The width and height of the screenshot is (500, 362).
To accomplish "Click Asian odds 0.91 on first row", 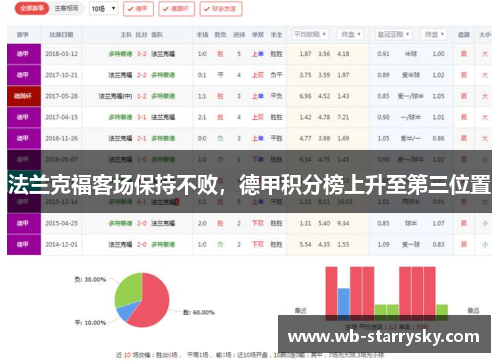I will tap(383, 54).
